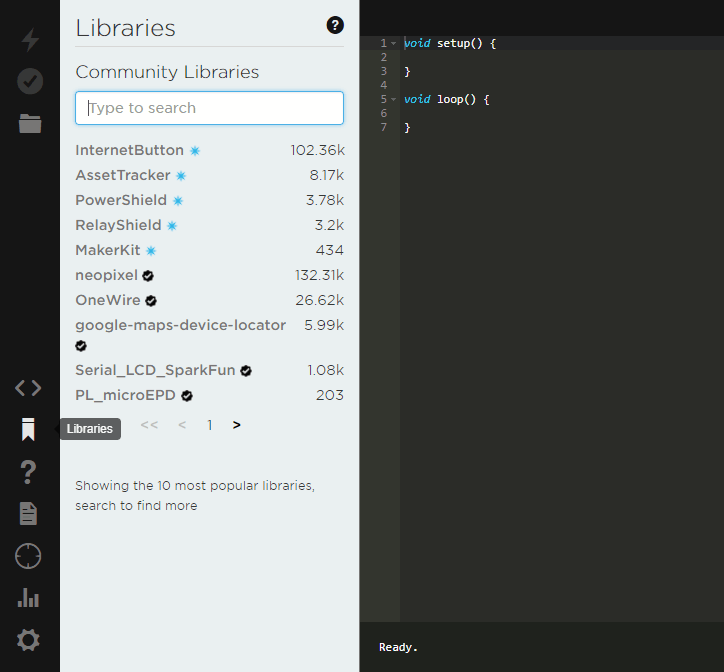The width and height of the screenshot is (724, 672).
Task: Click the Libraries panel help icon
Action: [x=335, y=26]
